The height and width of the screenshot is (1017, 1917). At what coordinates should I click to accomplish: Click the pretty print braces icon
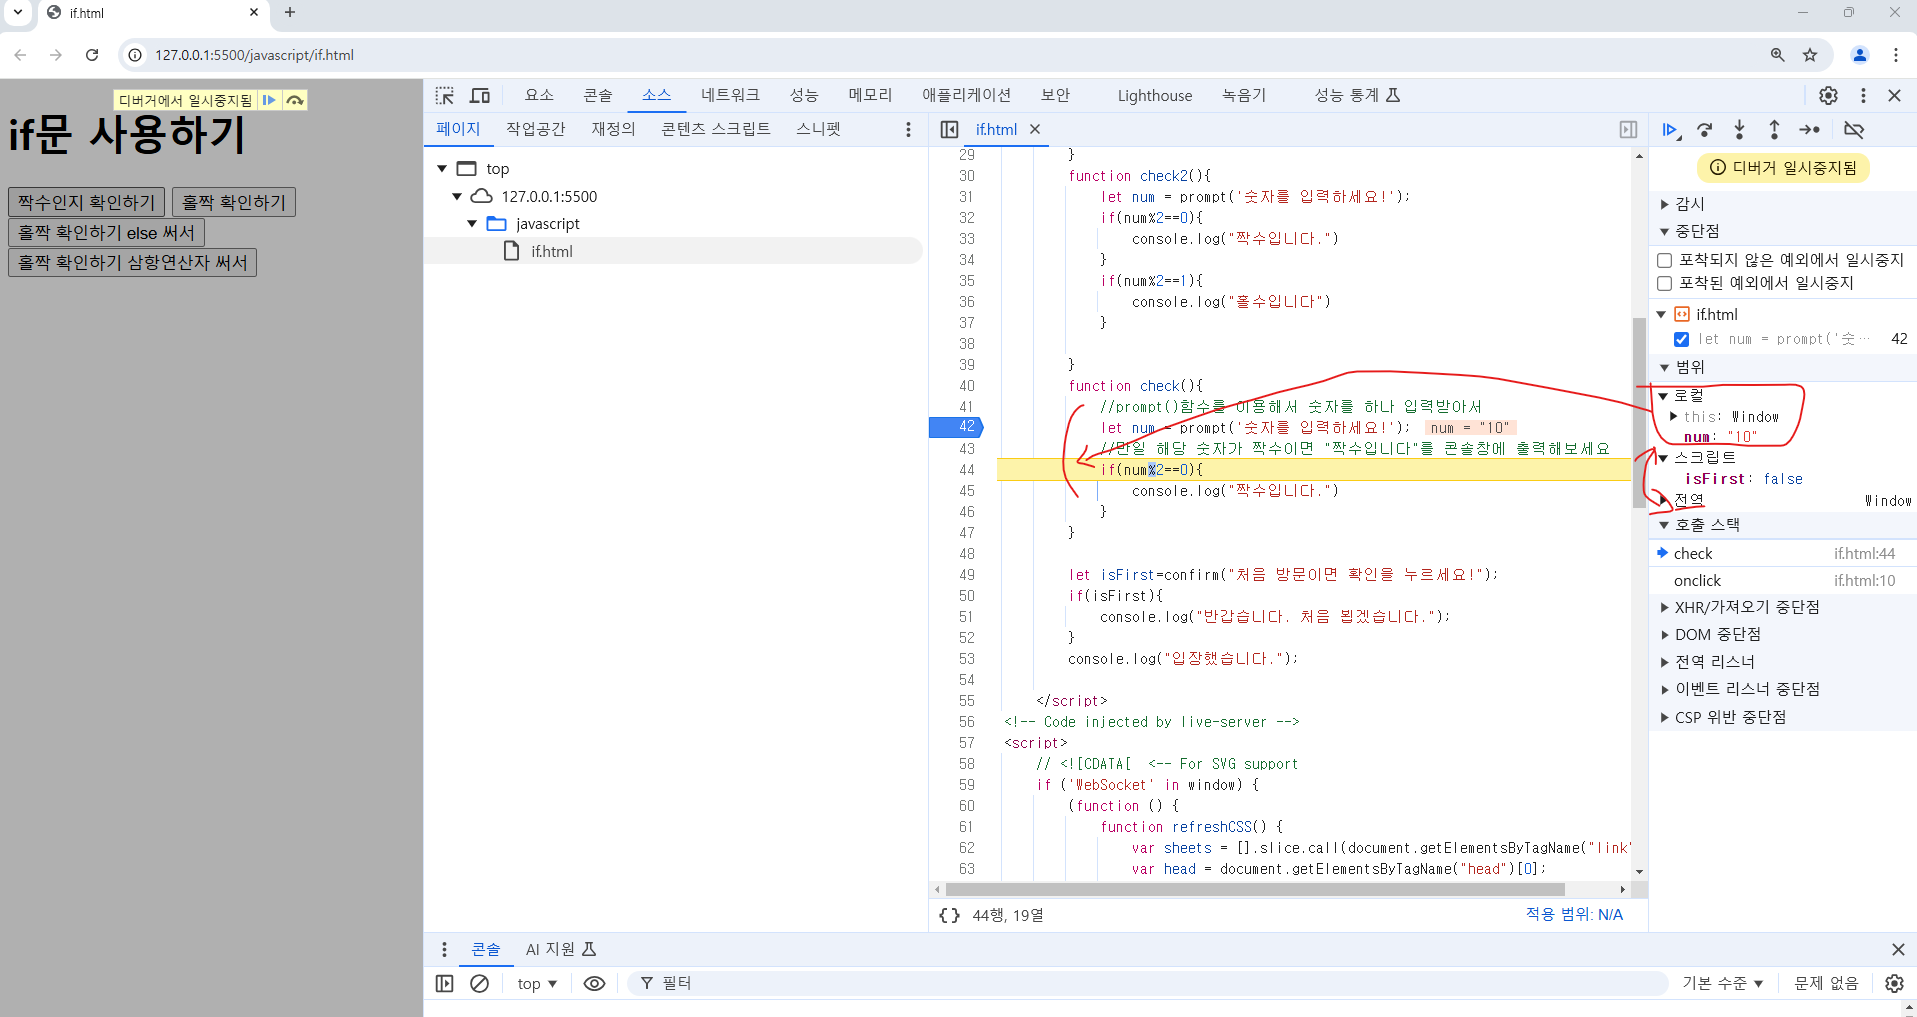click(x=950, y=915)
